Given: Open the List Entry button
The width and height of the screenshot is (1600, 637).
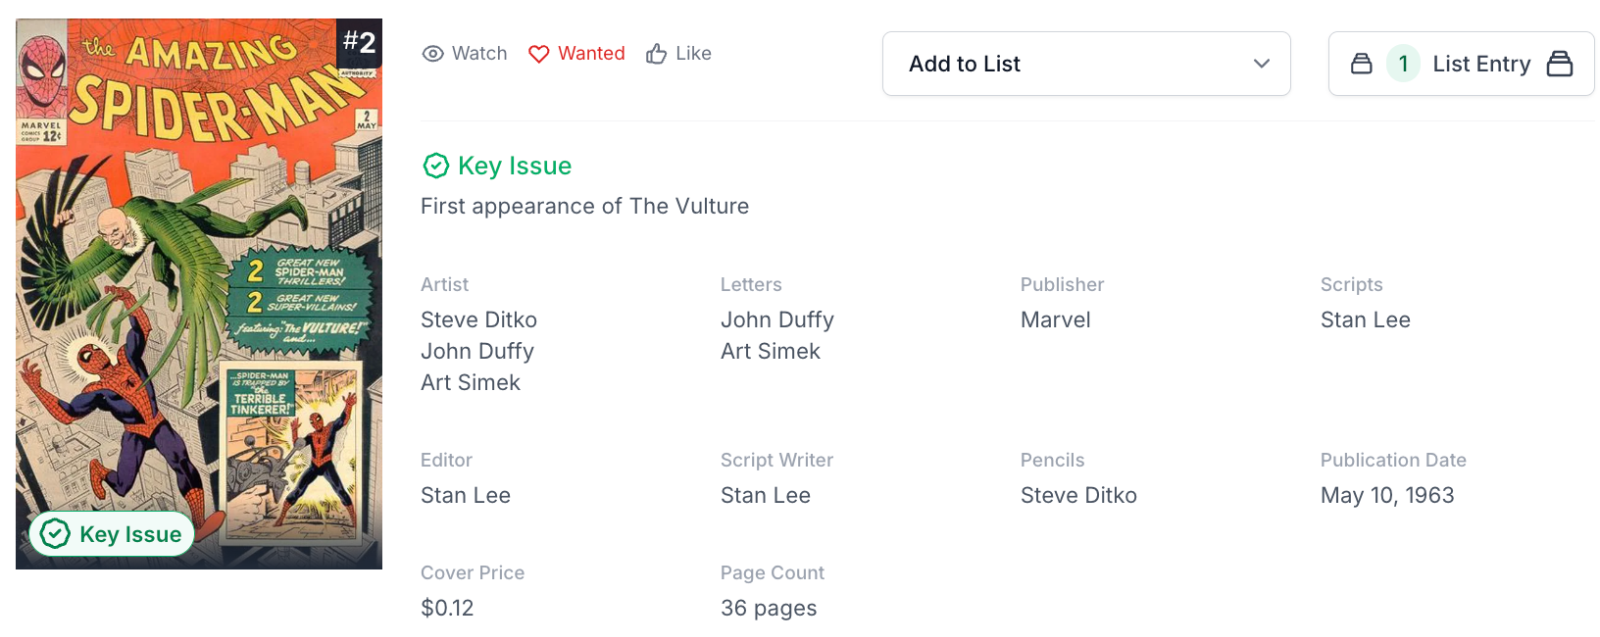Looking at the screenshot, I should coord(1480,64).
